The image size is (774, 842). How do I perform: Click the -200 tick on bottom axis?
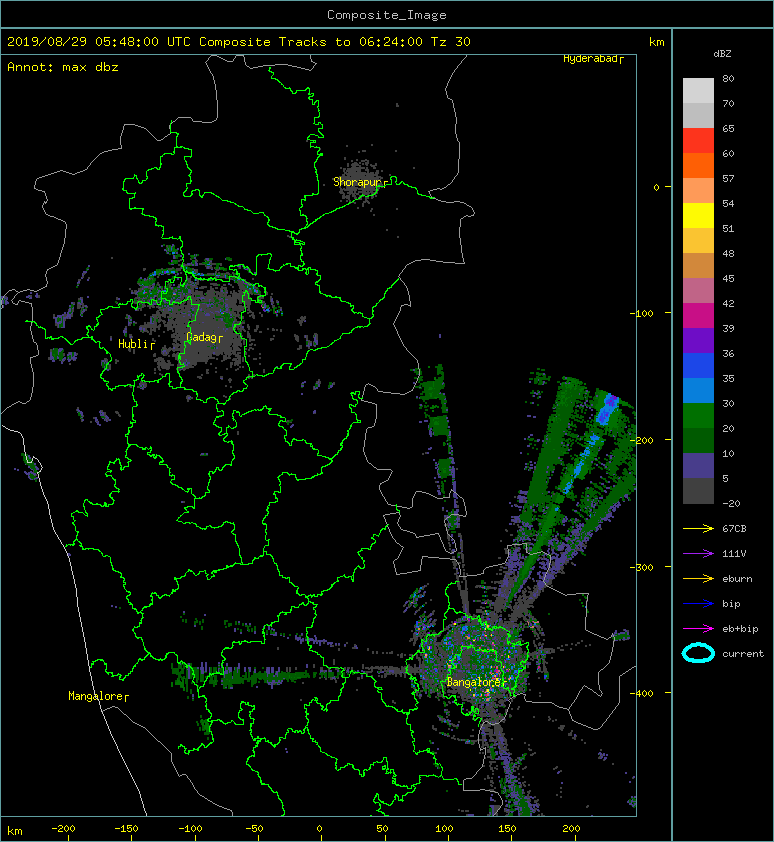[63, 829]
